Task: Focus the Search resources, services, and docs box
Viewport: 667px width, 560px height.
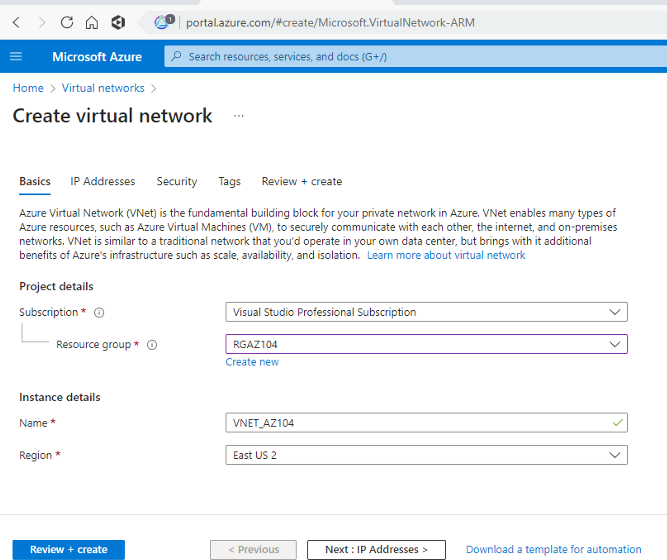Action: [x=416, y=56]
